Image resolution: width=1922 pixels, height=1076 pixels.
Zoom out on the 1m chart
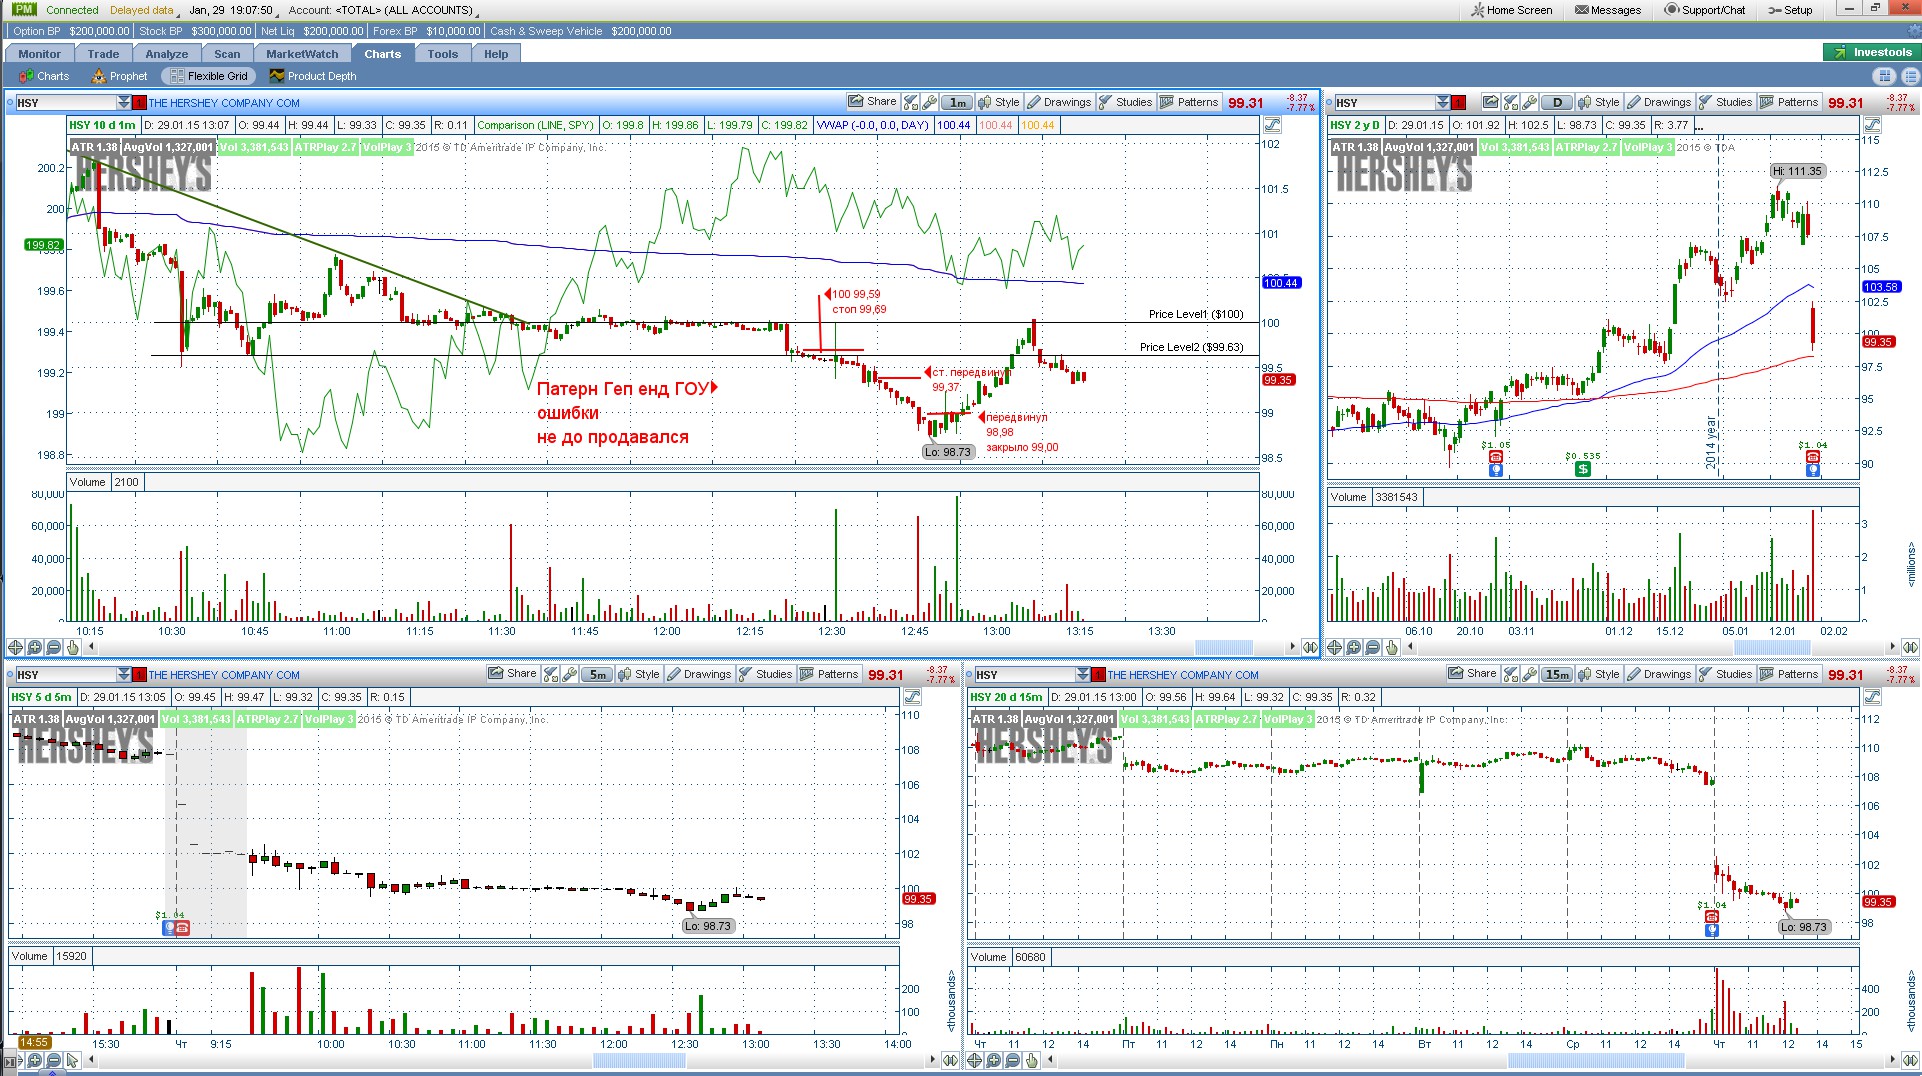pyautogui.click(x=53, y=647)
